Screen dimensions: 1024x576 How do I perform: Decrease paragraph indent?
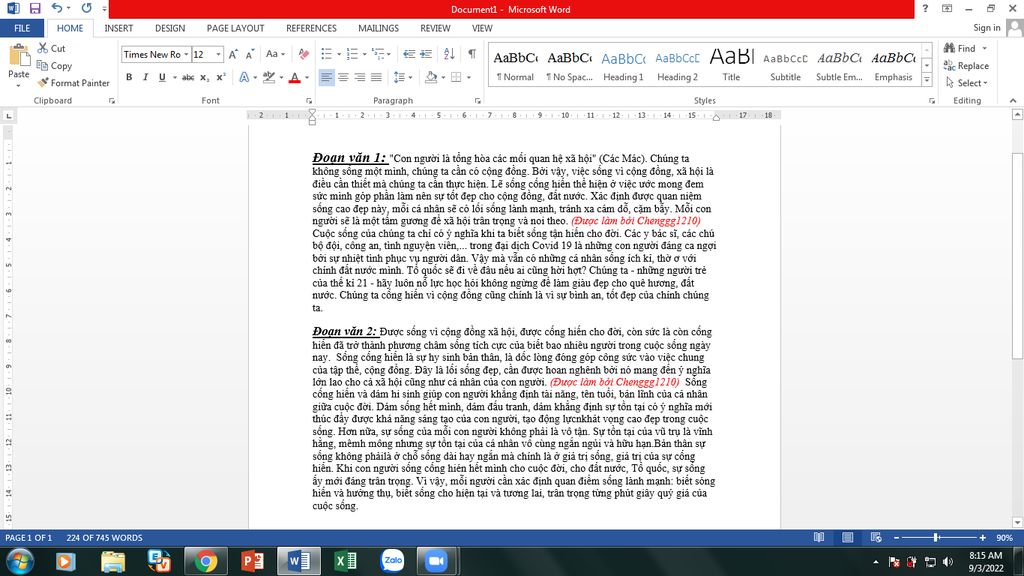[x=409, y=54]
